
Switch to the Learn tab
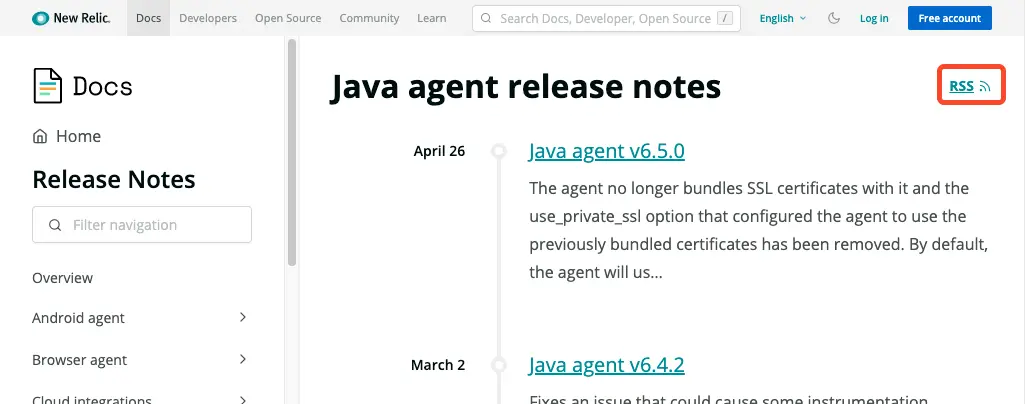431,18
